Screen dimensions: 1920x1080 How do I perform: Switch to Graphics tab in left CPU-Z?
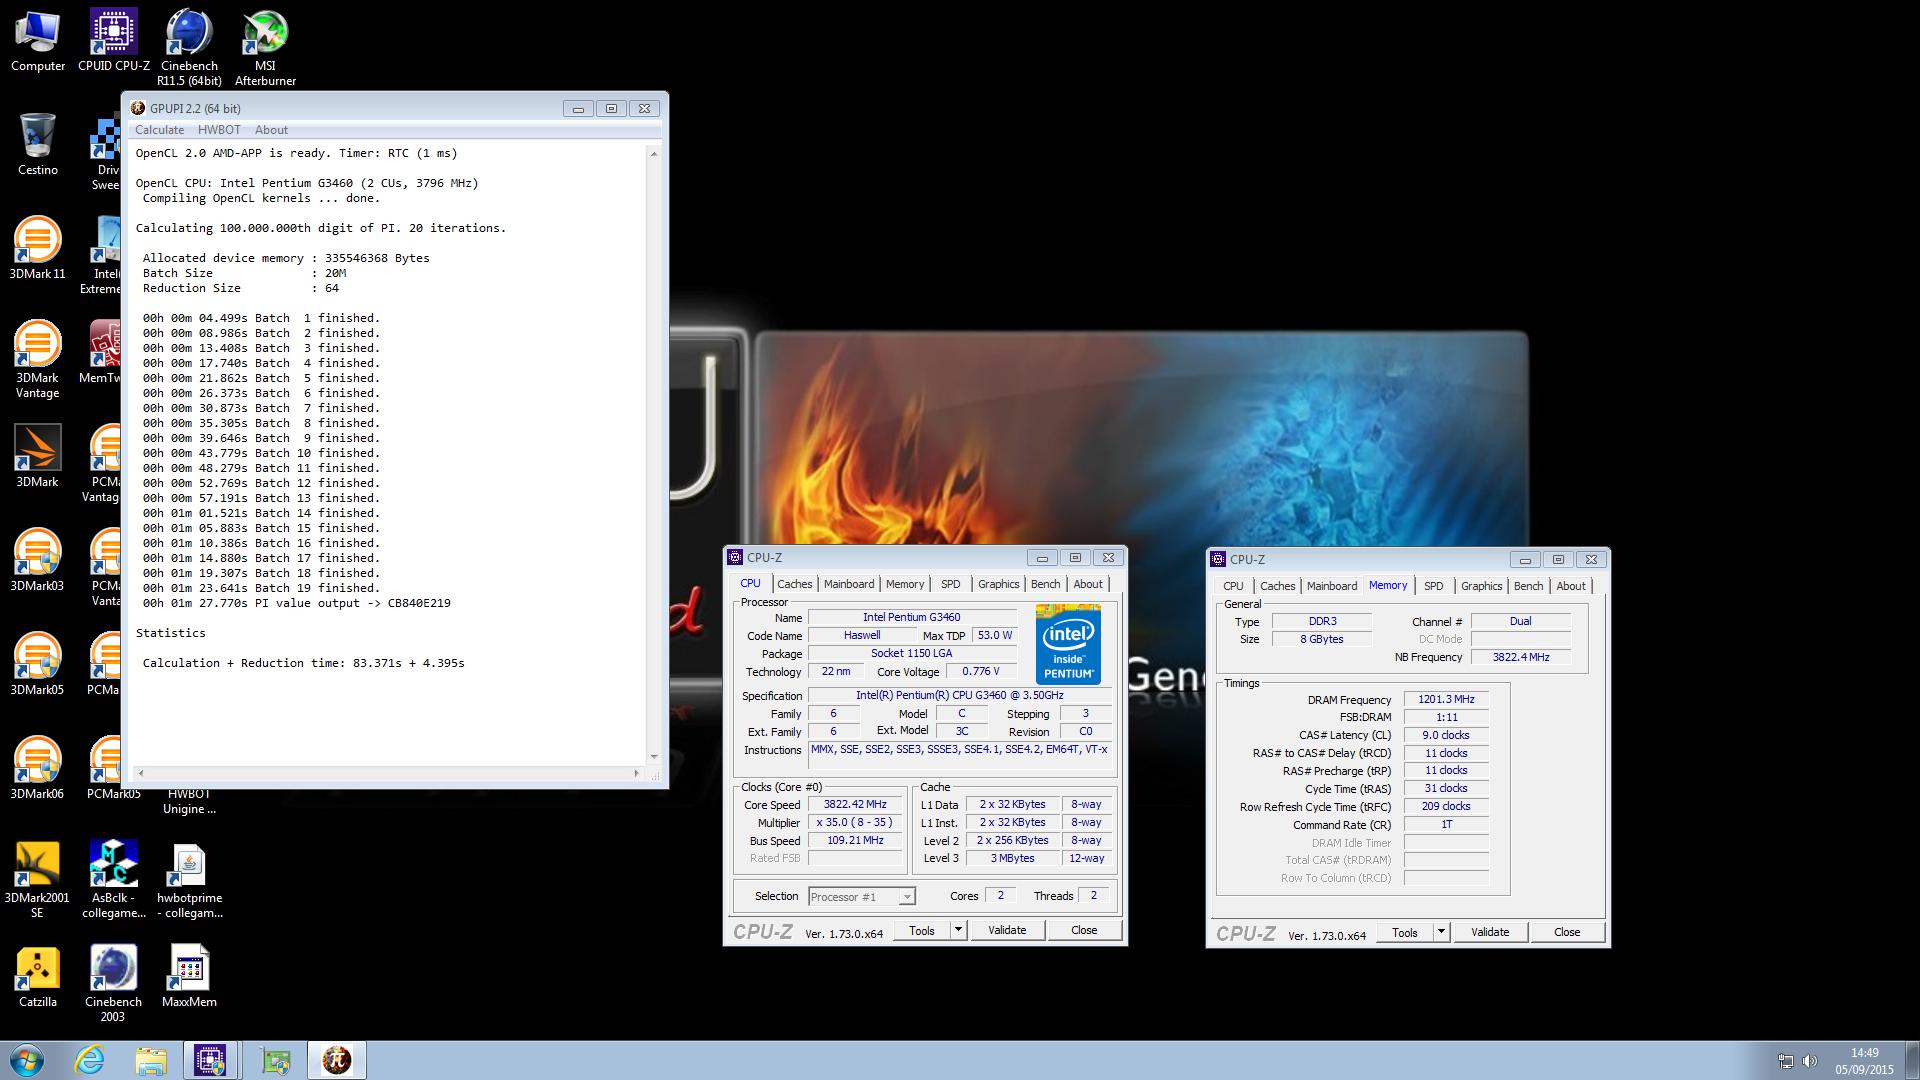(999, 584)
